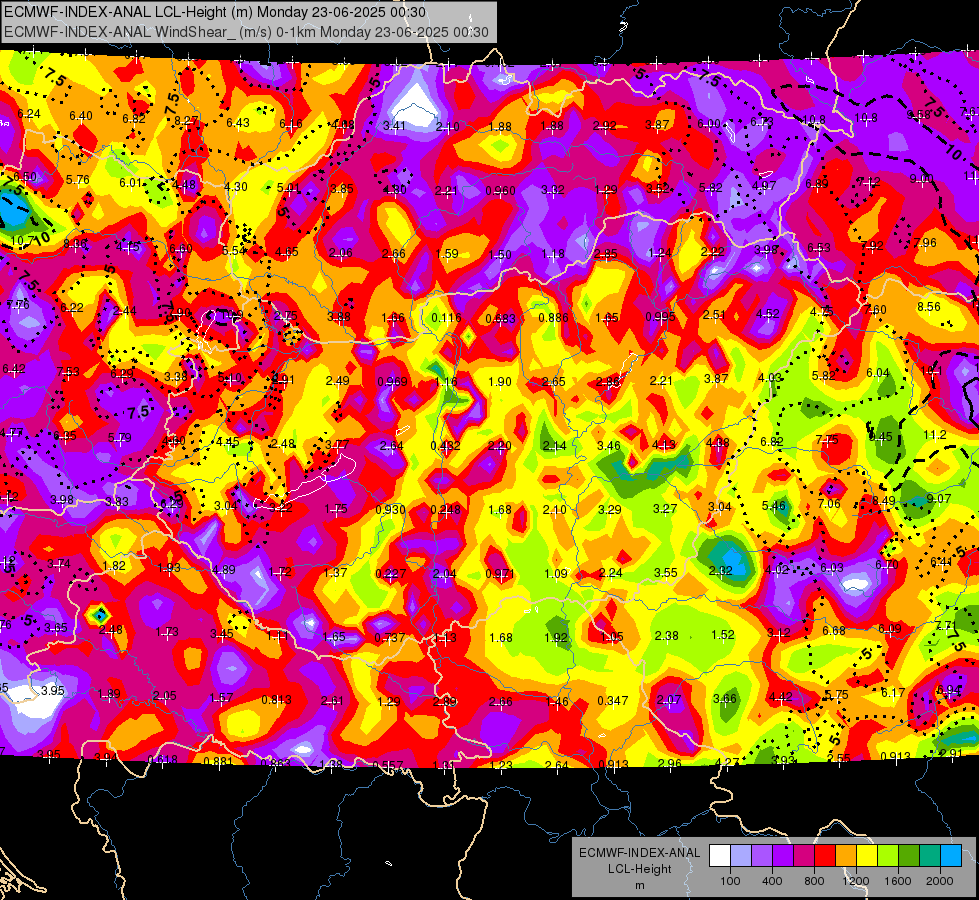Click the wind shear value 8.27
Viewport: 979px width, 900px height.
tap(187, 121)
